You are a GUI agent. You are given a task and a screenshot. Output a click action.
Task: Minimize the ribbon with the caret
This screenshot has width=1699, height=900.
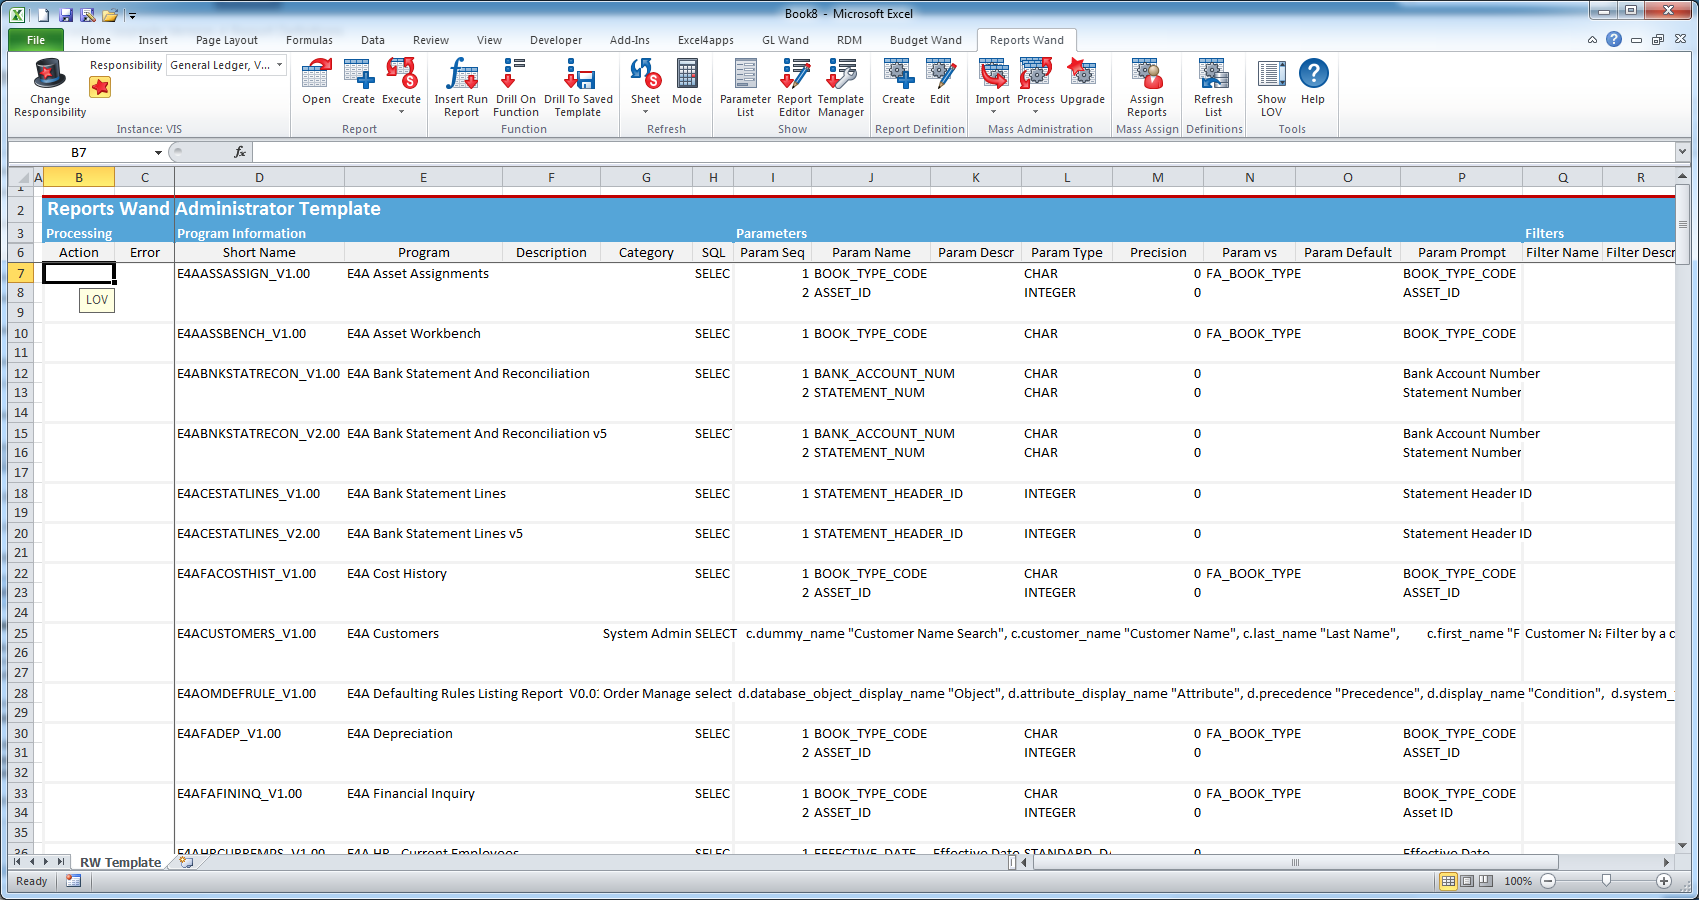tap(1592, 40)
